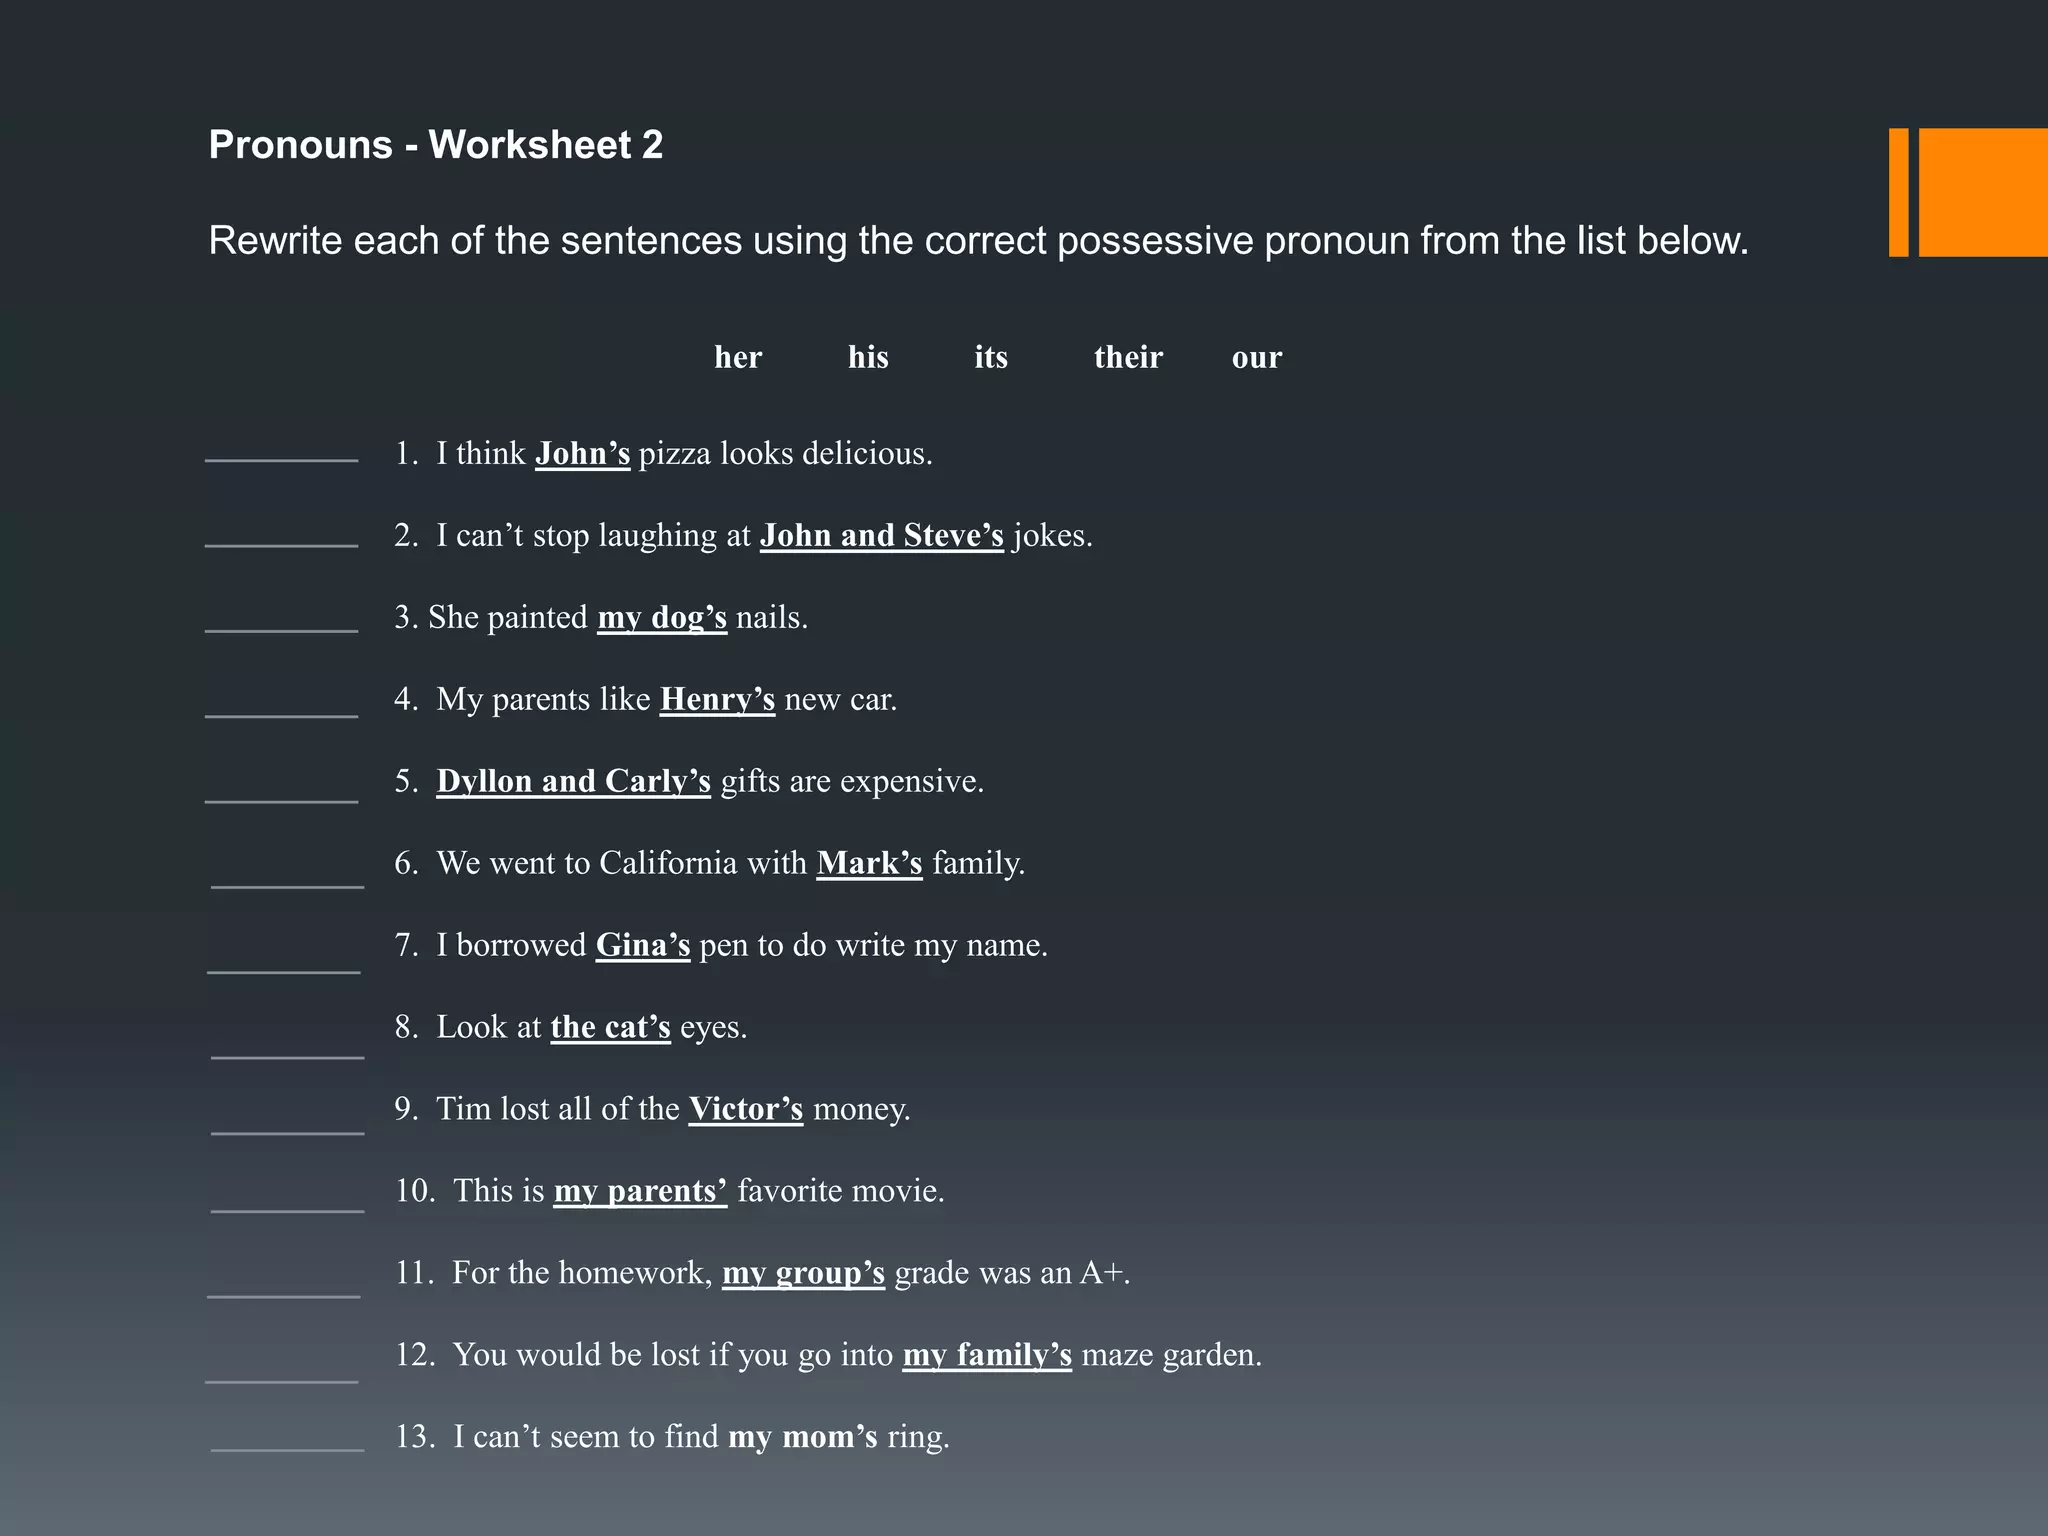Click the answer blank for sentence 13

[x=287, y=1445]
